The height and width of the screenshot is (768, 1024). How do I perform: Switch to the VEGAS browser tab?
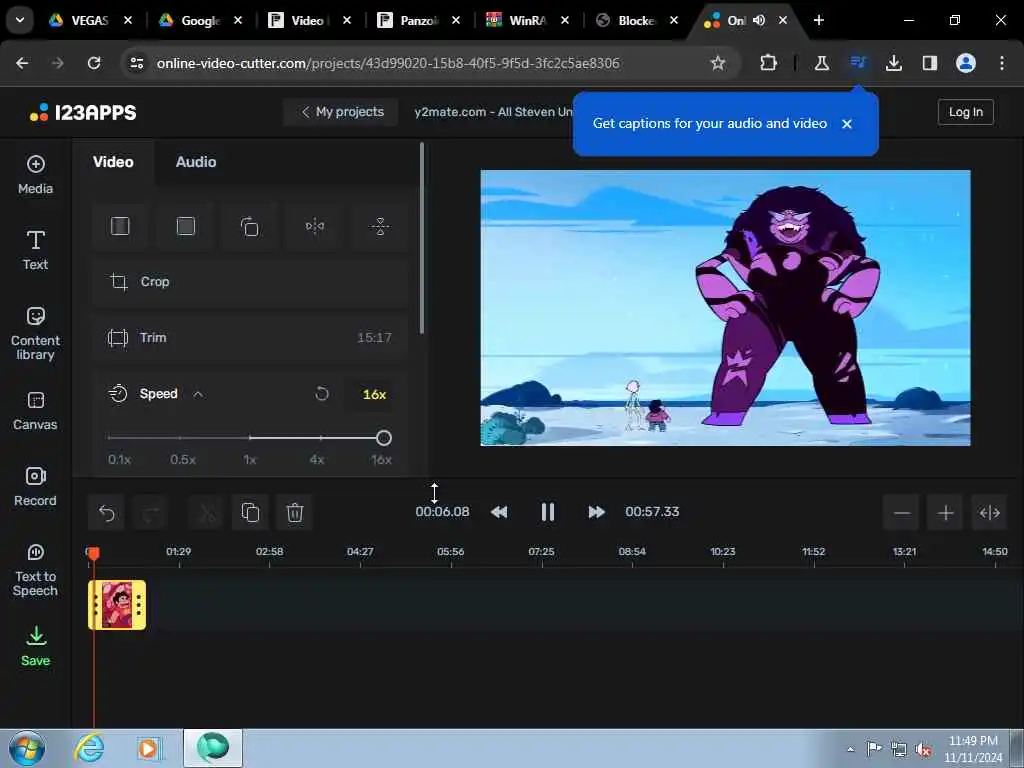point(91,20)
